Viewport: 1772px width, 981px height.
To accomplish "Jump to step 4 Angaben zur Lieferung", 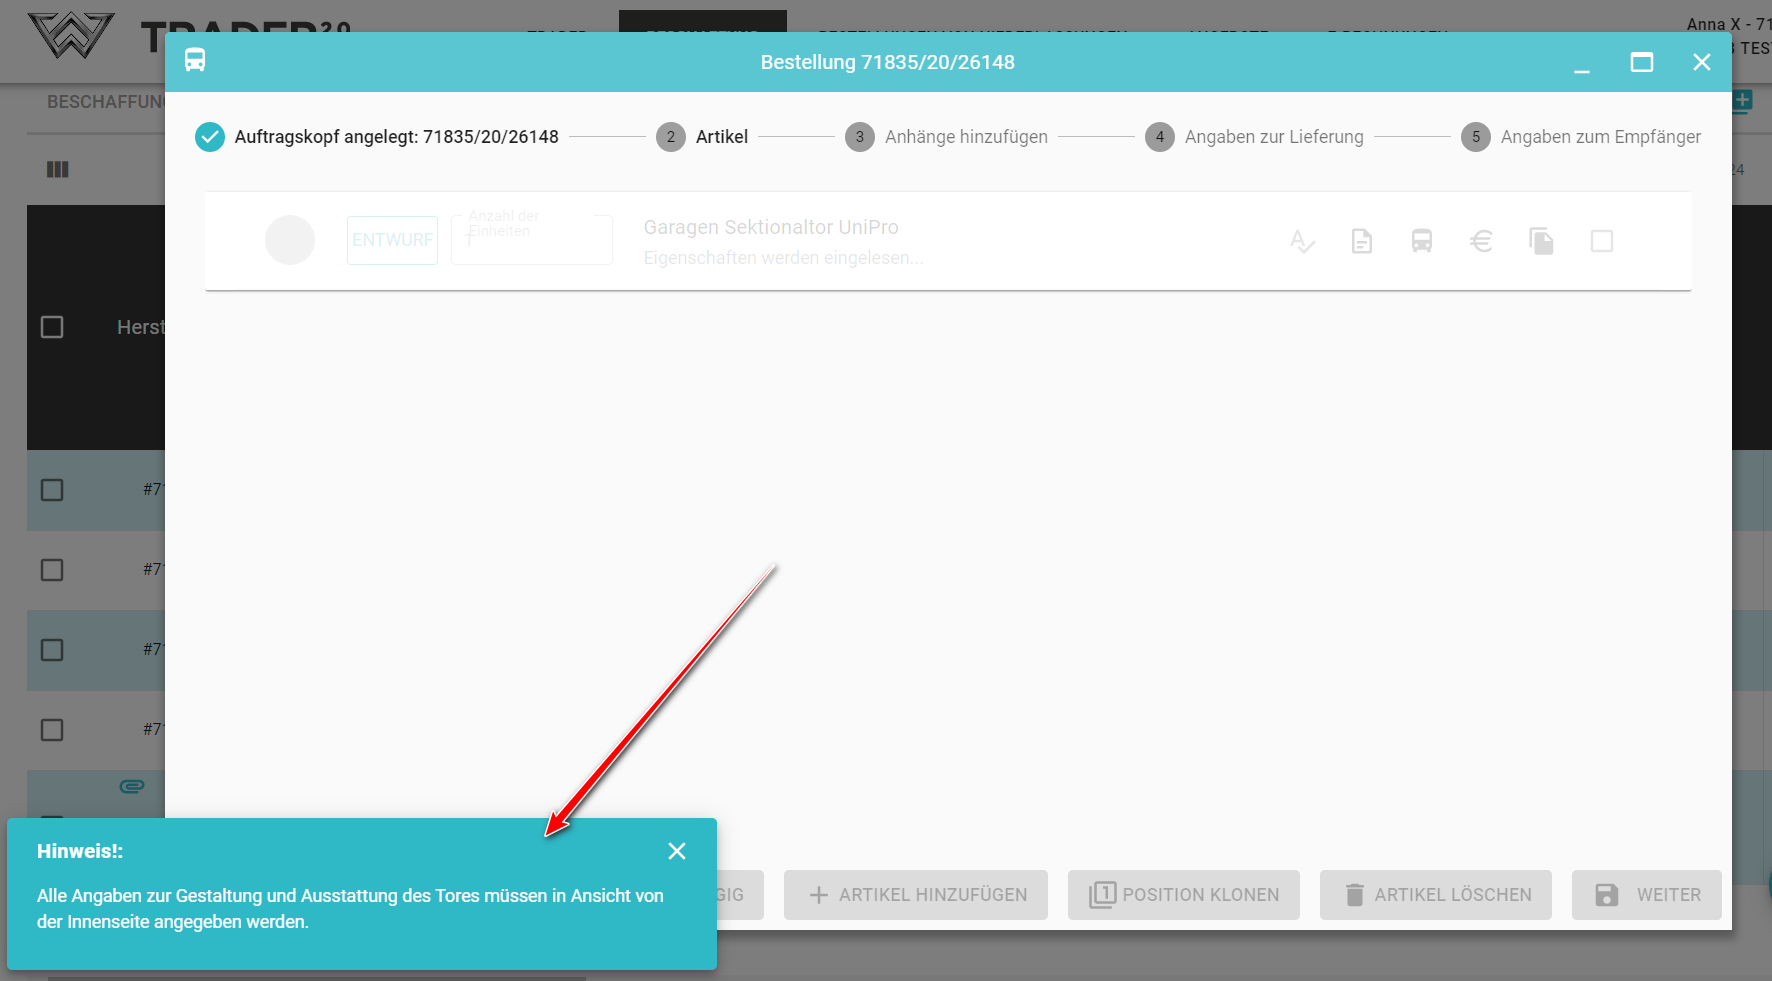I will 1254,137.
